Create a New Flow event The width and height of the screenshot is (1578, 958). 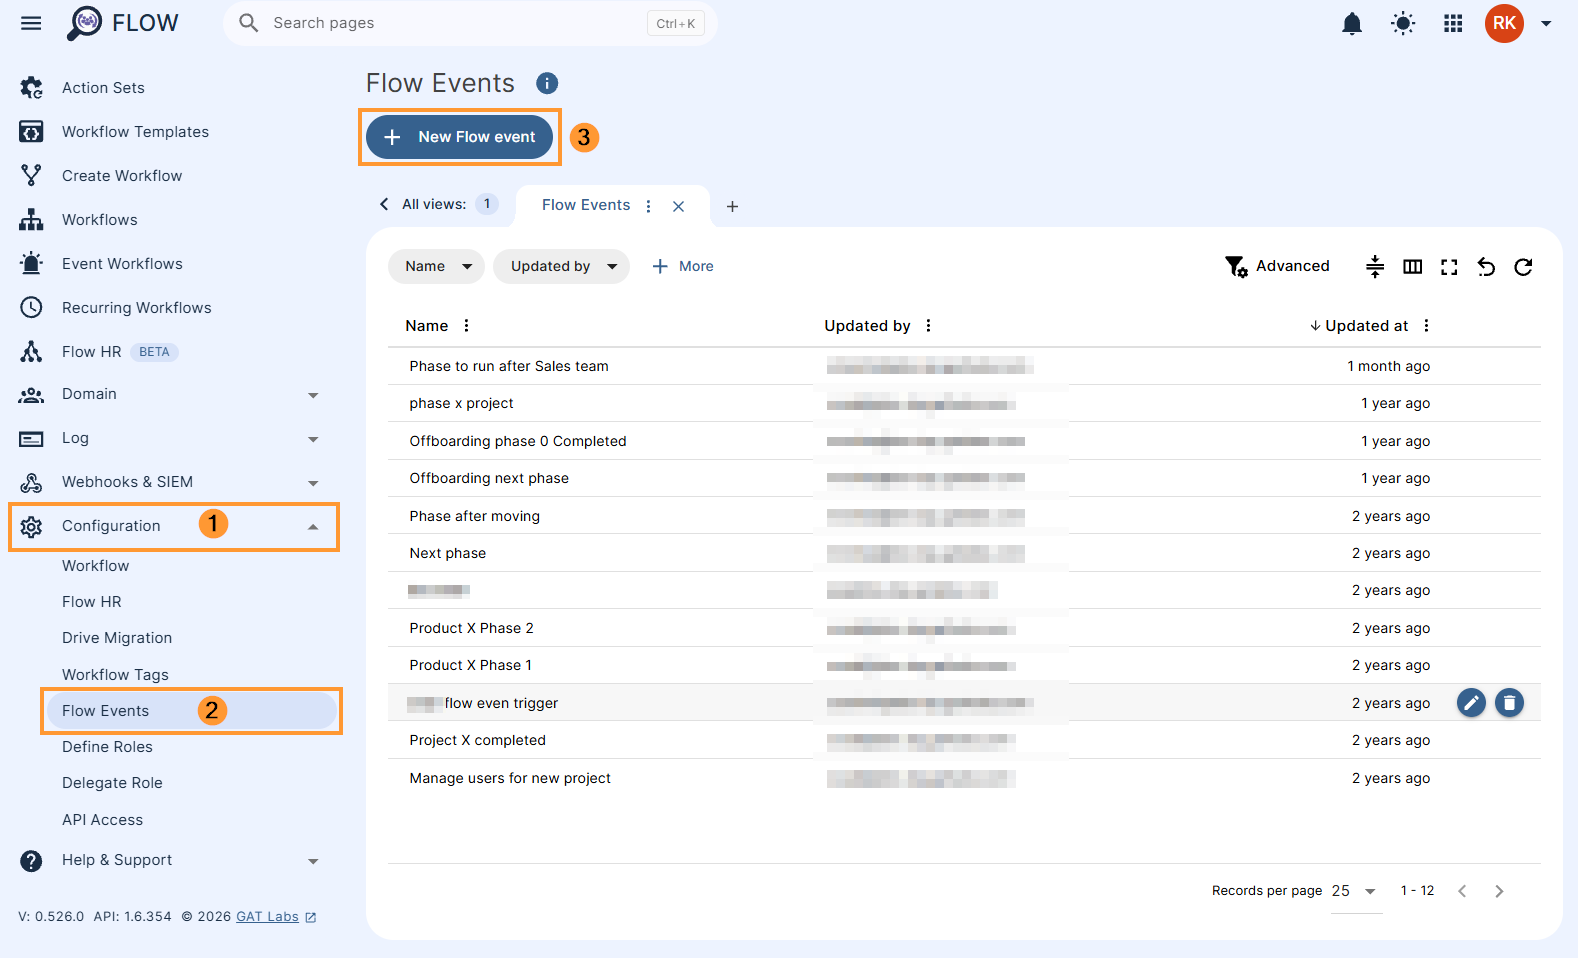click(459, 137)
